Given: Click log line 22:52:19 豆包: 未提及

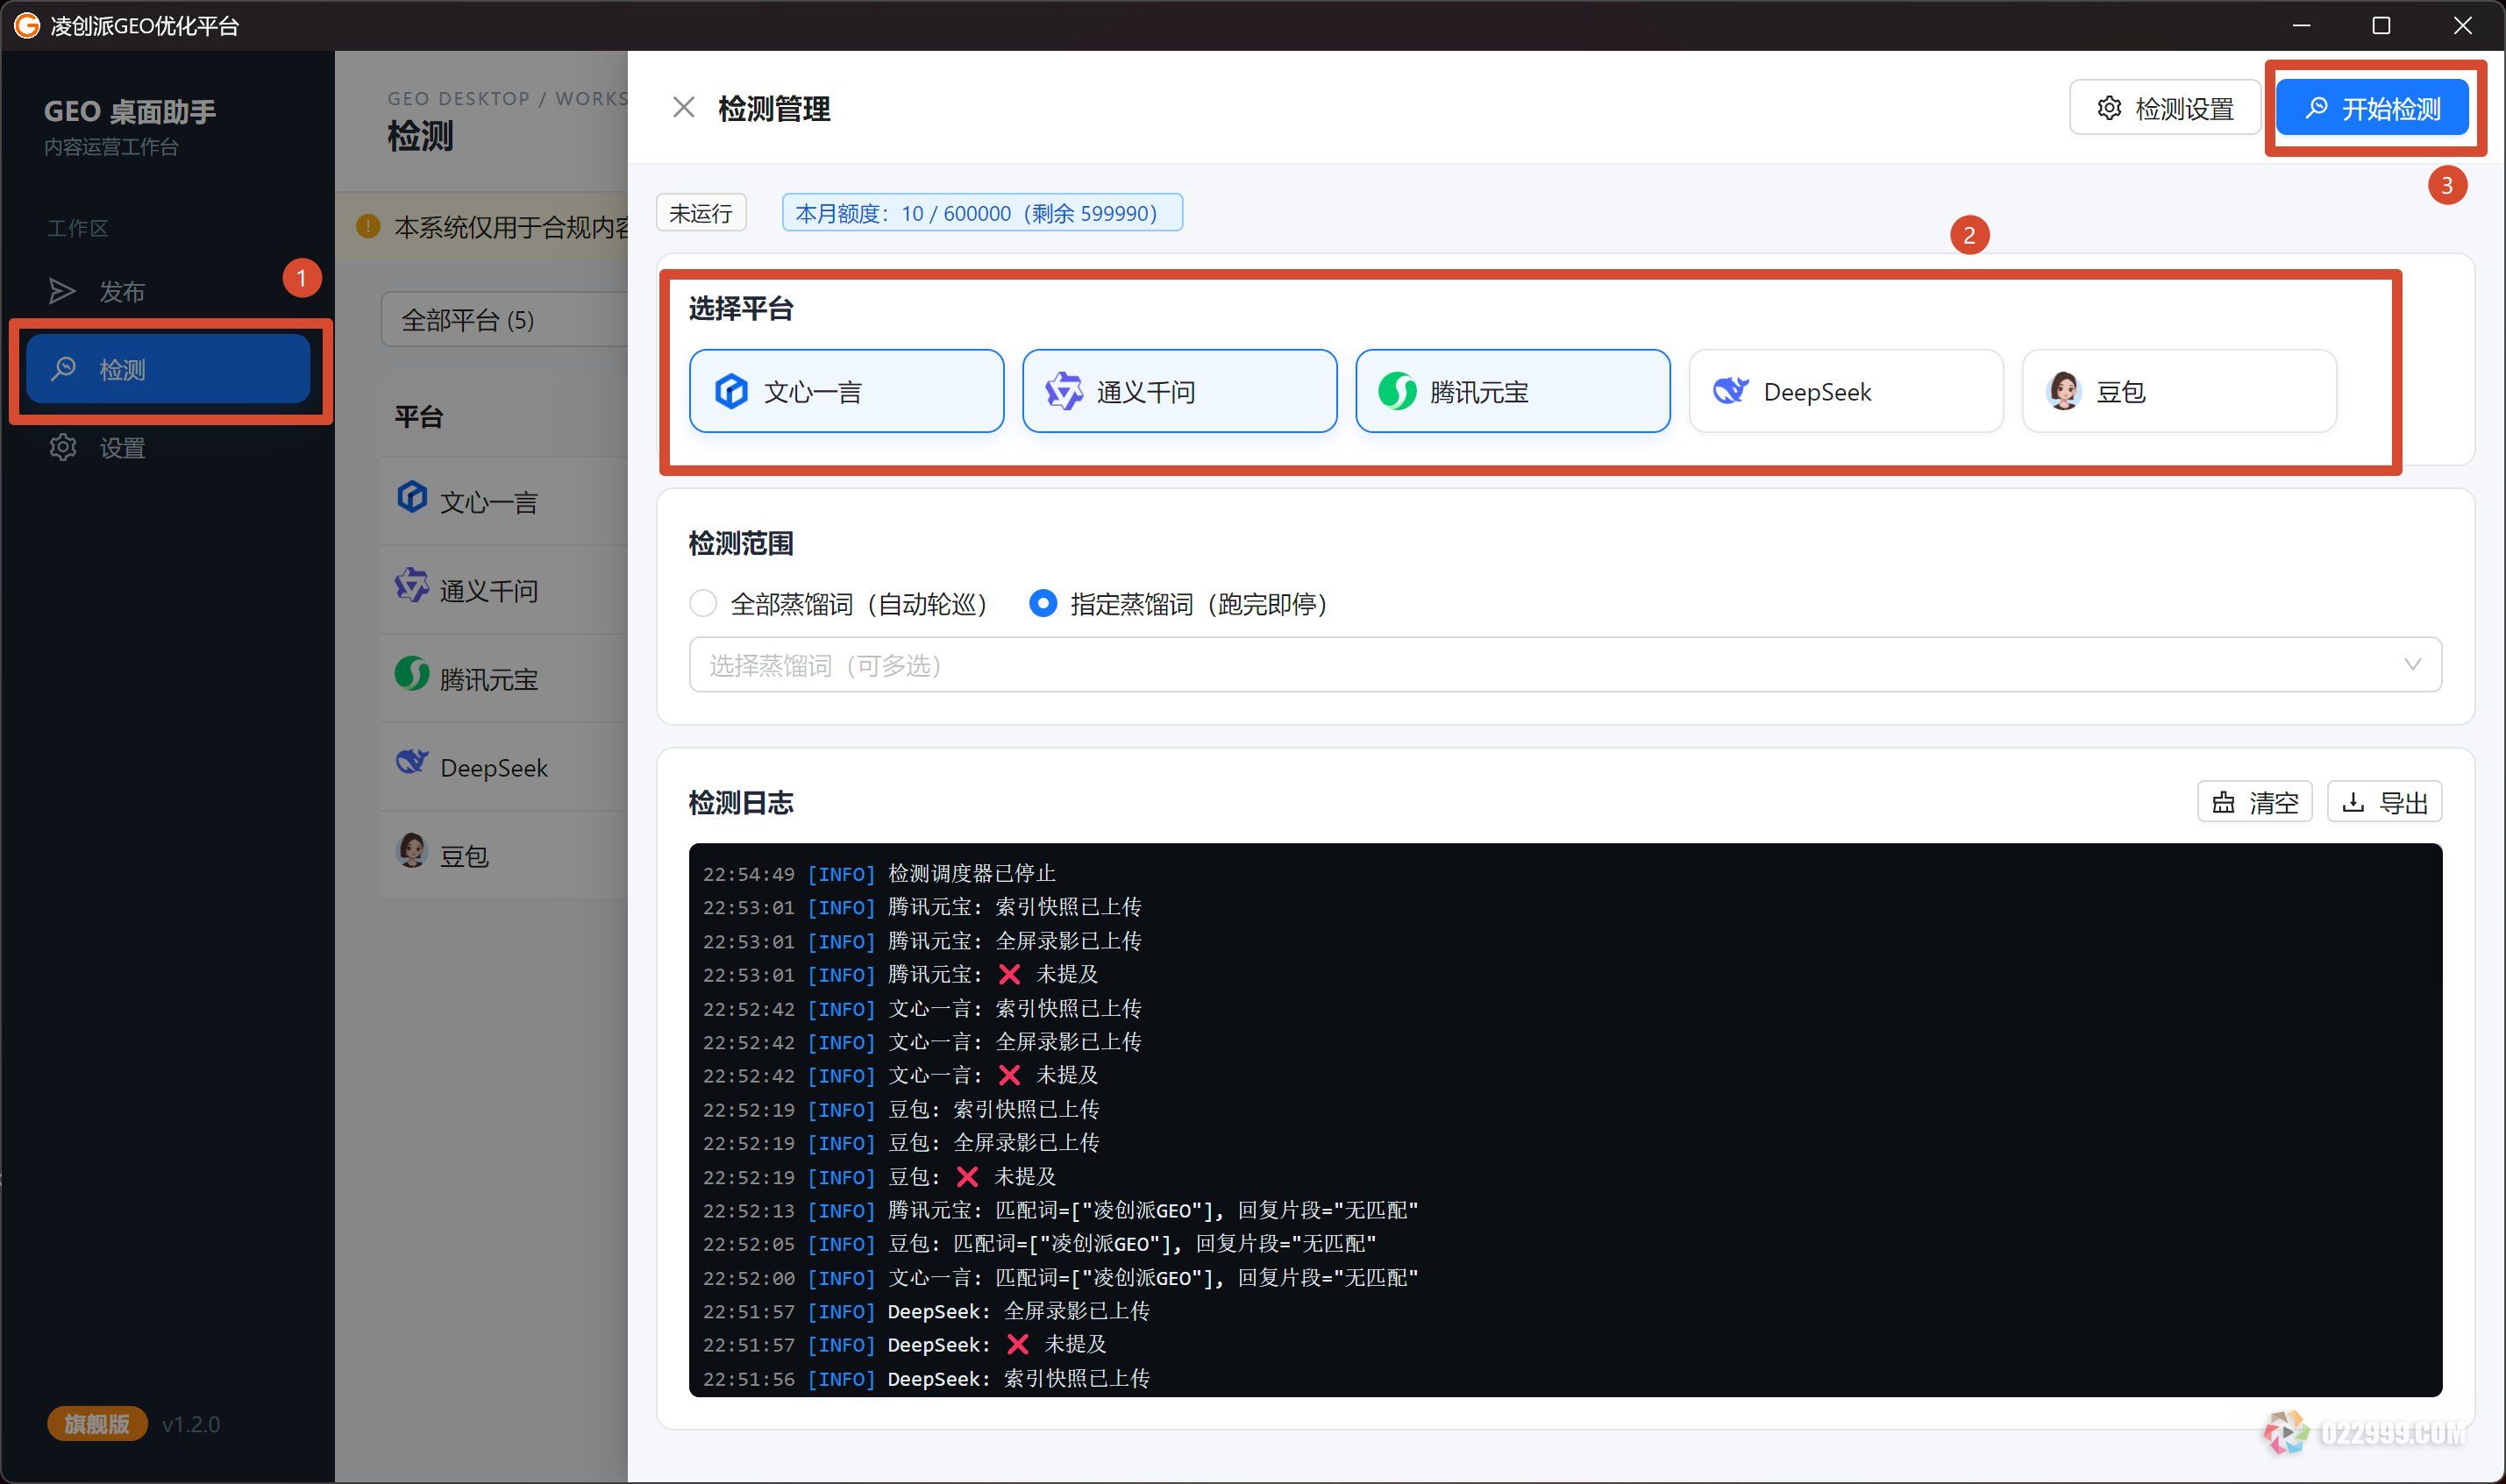Looking at the screenshot, I should coord(879,1177).
